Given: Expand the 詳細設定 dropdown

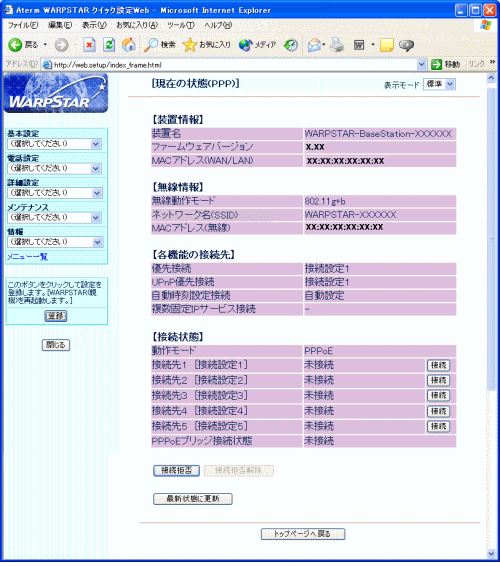Looking at the screenshot, I should point(54,193).
